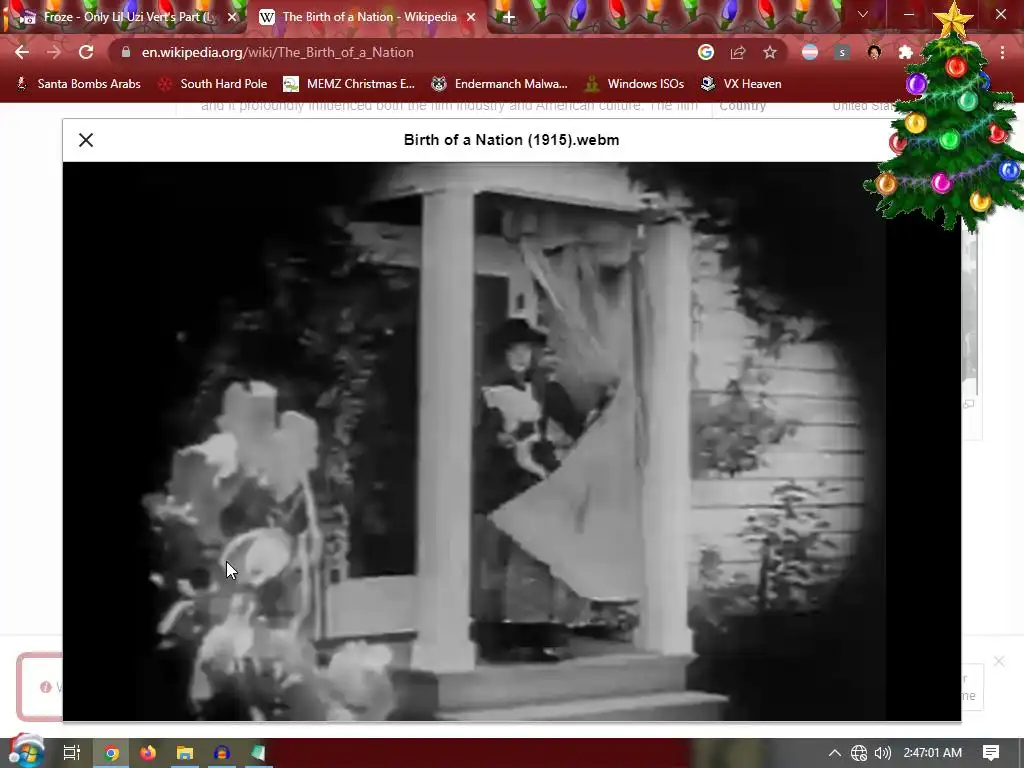This screenshot has width=1024, height=768.
Task: View site security lock info
Action: point(126,52)
